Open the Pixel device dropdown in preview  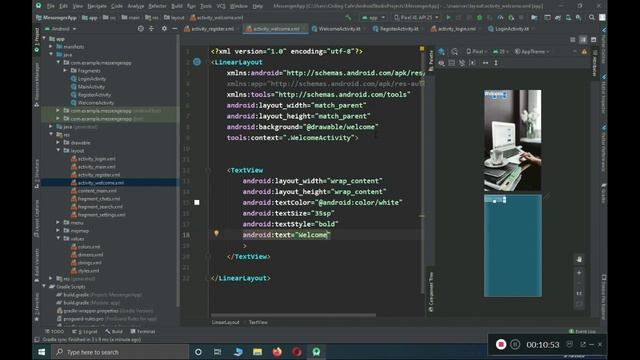(x=477, y=52)
